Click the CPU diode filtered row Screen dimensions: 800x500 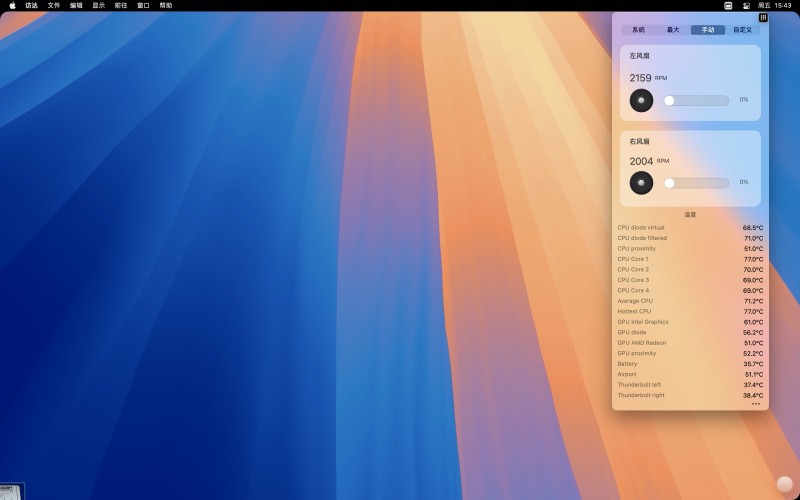[x=690, y=238]
